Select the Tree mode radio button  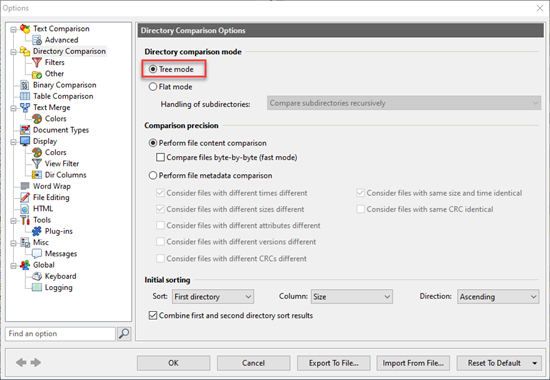[x=153, y=69]
